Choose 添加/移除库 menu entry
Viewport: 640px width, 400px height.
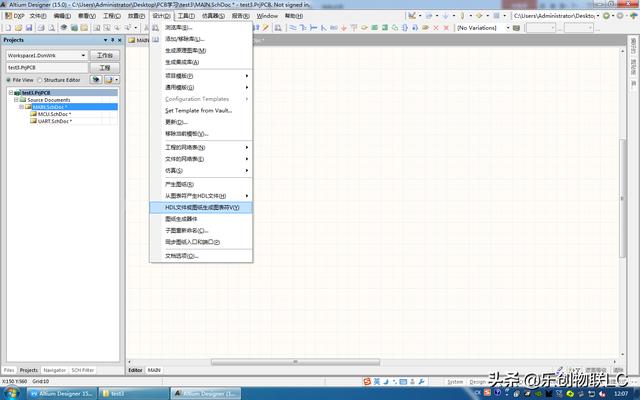(201, 39)
